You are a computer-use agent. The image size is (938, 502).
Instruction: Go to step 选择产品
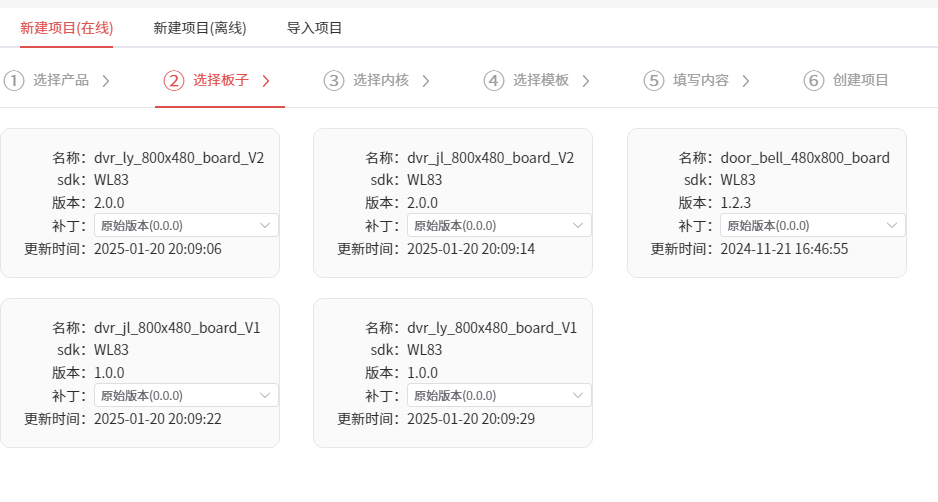(x=61, y=80)
